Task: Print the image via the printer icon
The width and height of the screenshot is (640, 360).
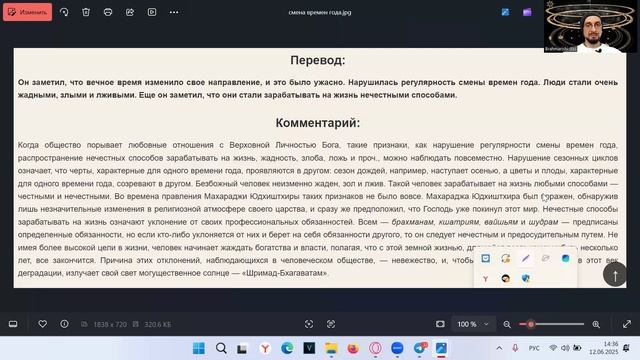Action: (108, 12)
